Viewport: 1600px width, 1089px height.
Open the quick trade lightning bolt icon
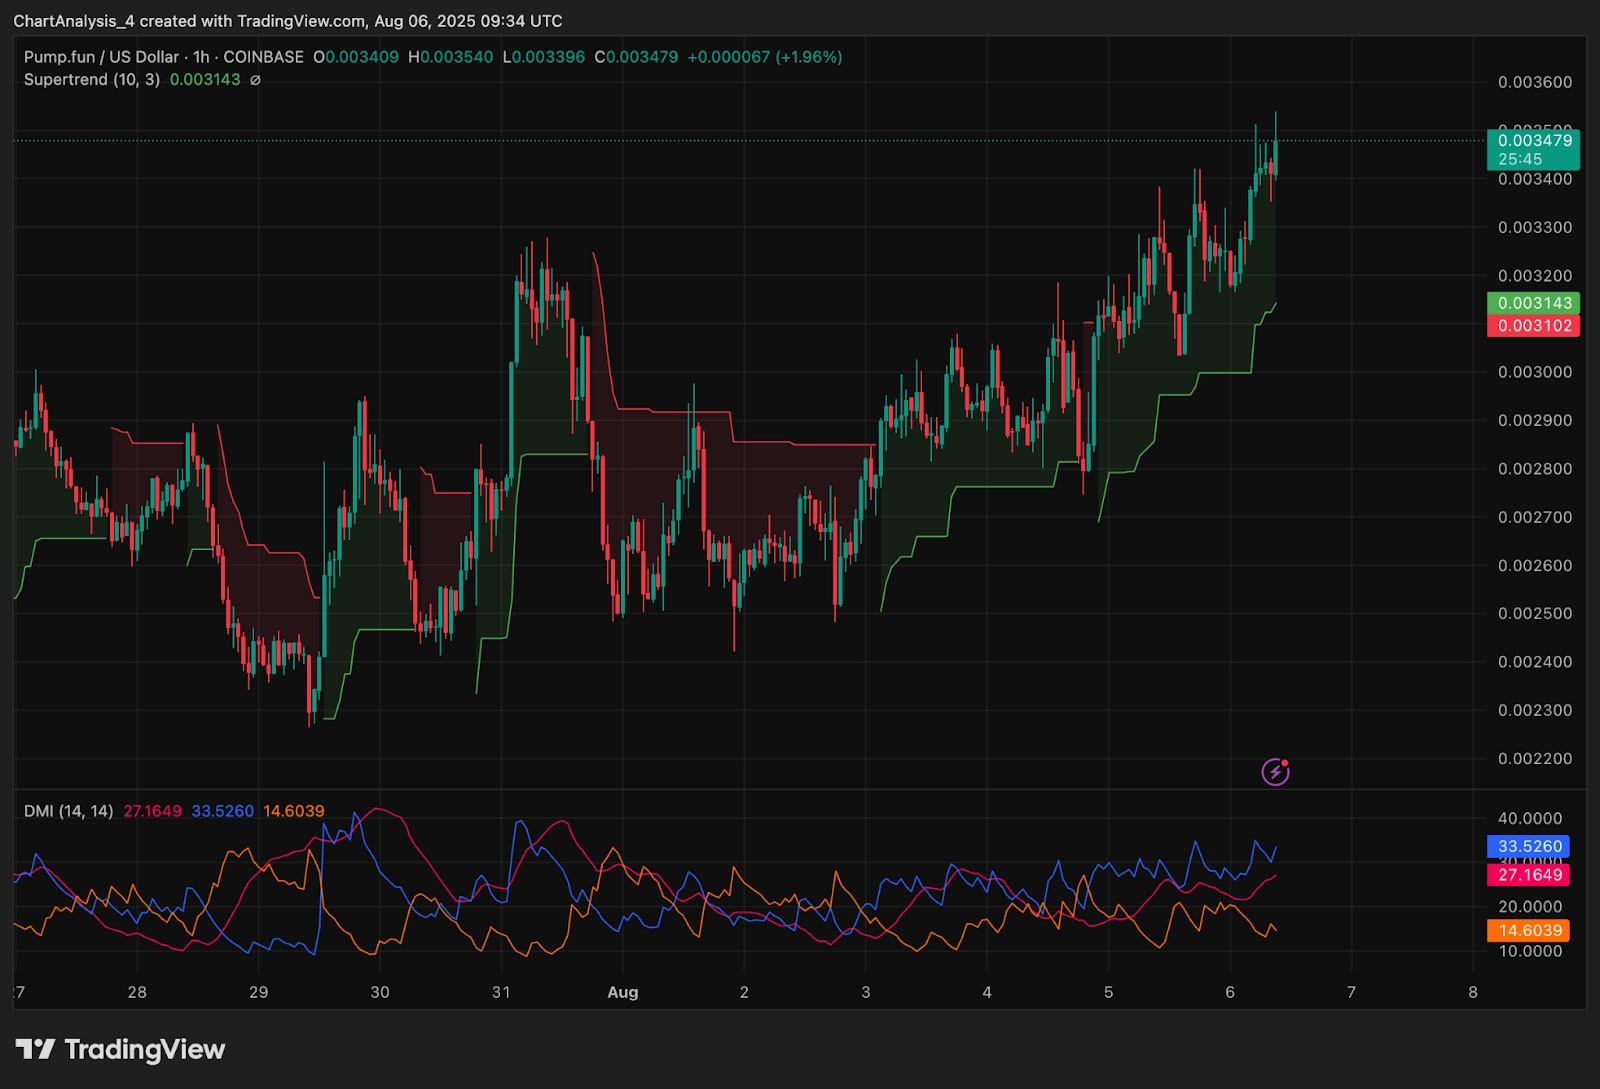point(1275,771)
